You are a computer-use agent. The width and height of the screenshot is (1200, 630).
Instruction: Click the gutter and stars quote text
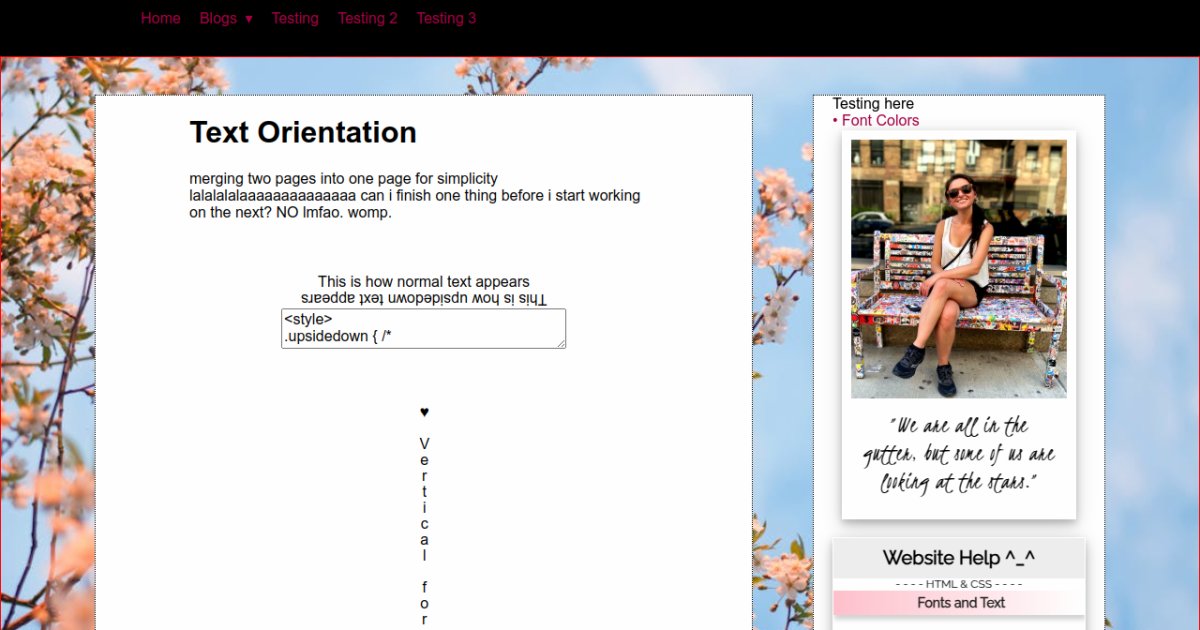click(x=958, y=454)
